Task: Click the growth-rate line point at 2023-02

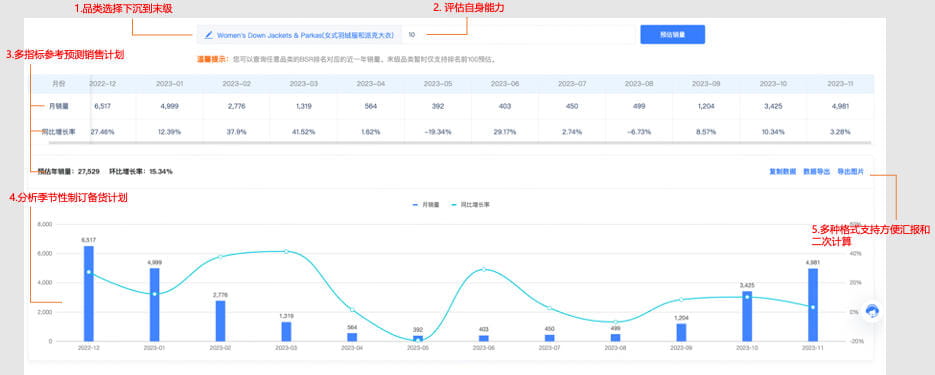Action: pos(220,257)
